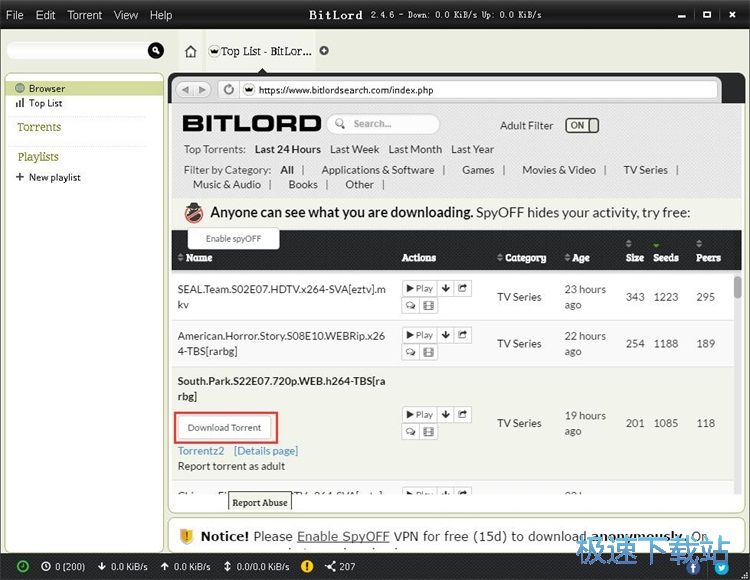Go to the home icon tab

(x=190, y=51)
